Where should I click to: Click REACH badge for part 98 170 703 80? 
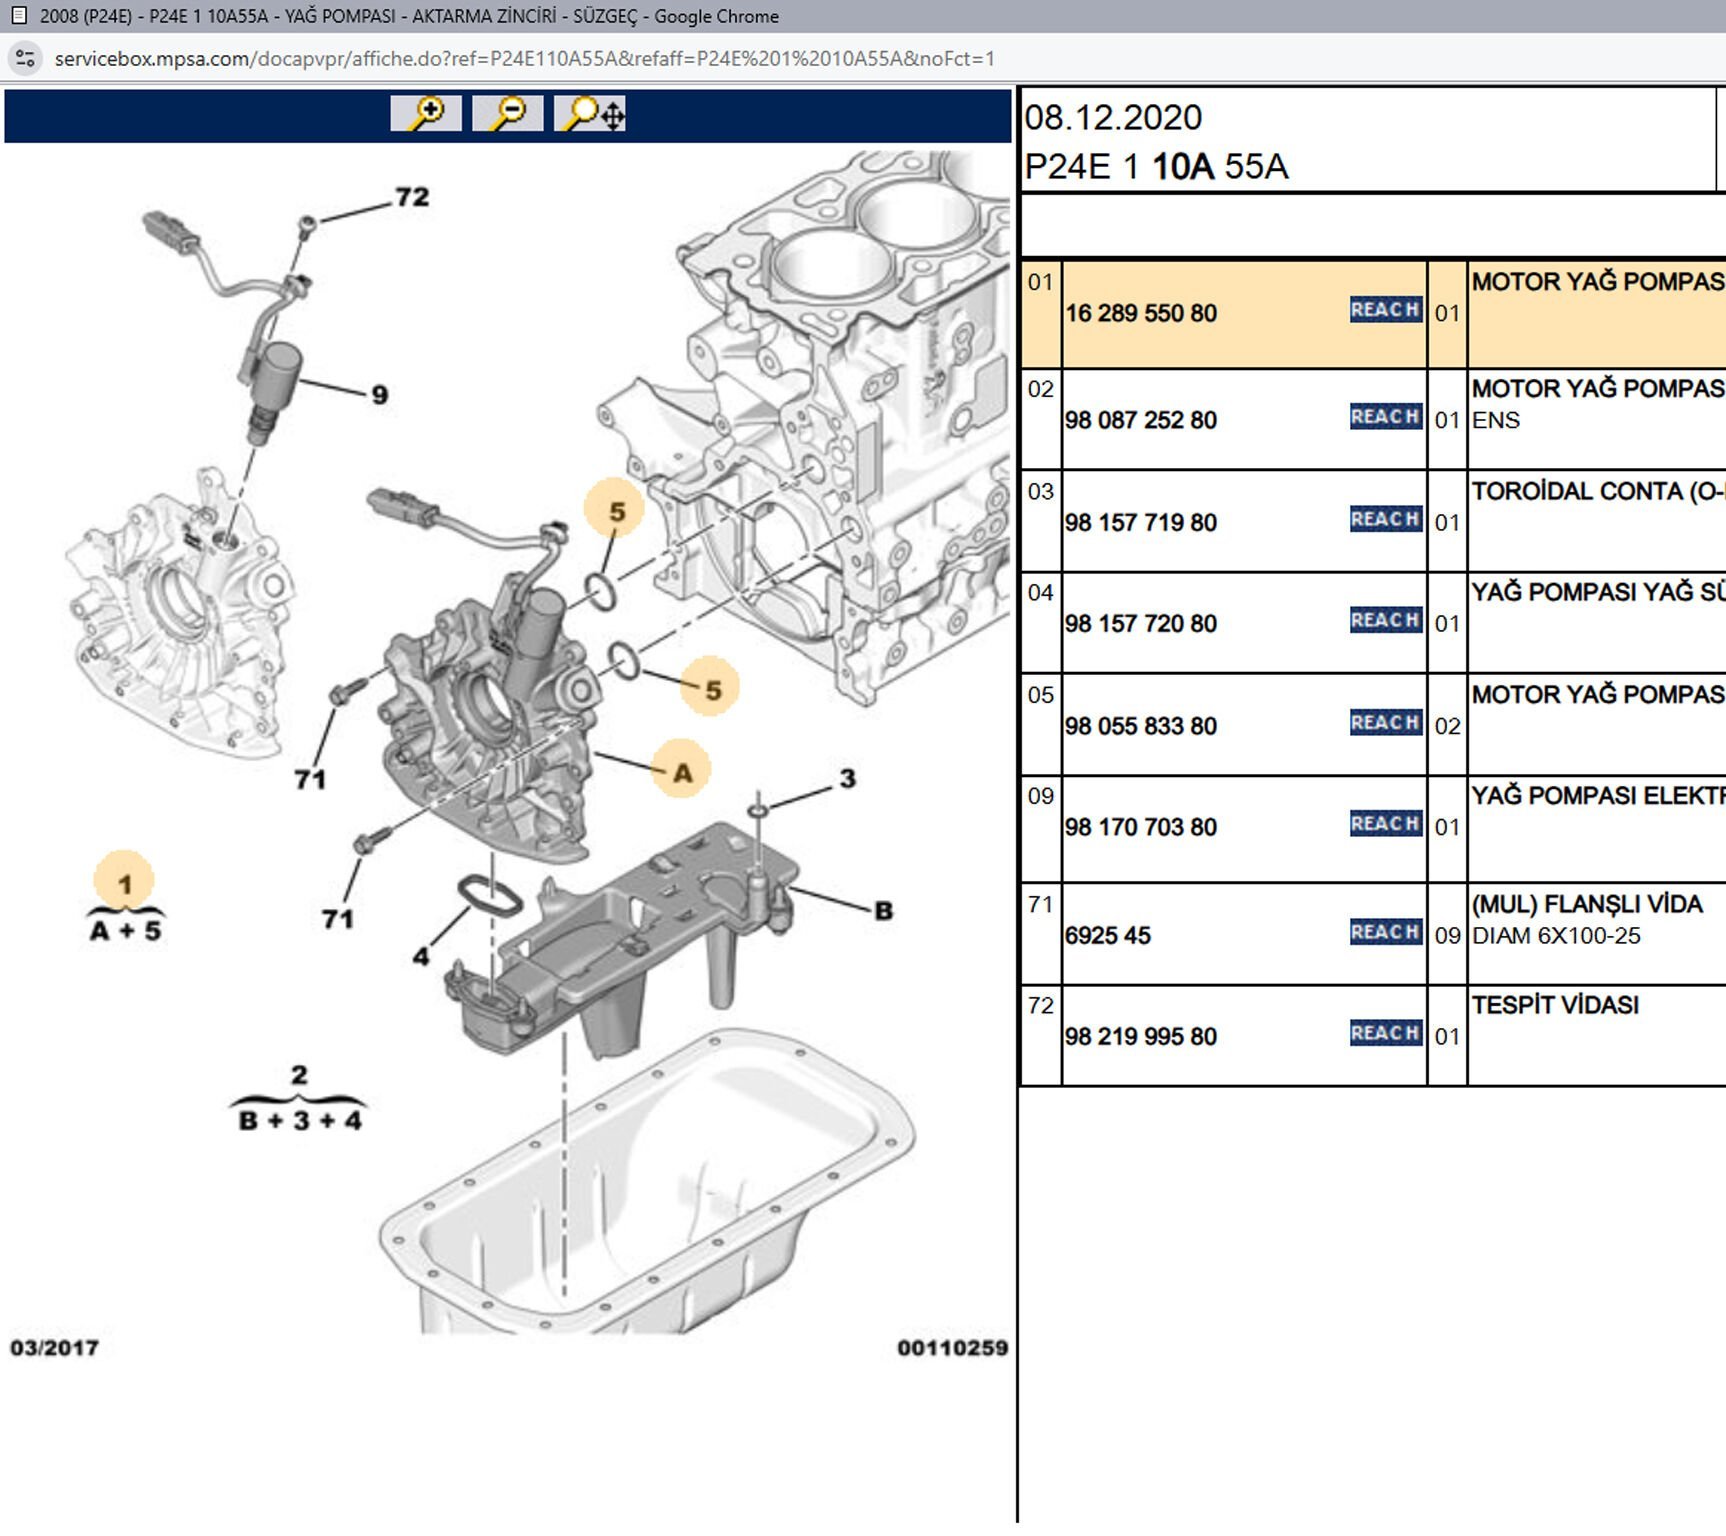coord(1385,824)
